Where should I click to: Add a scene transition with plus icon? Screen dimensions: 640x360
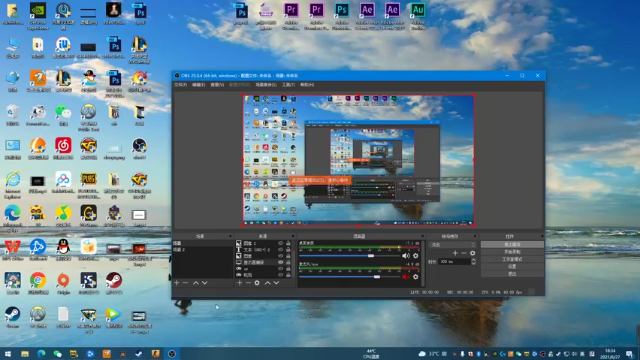click(455, 253)
